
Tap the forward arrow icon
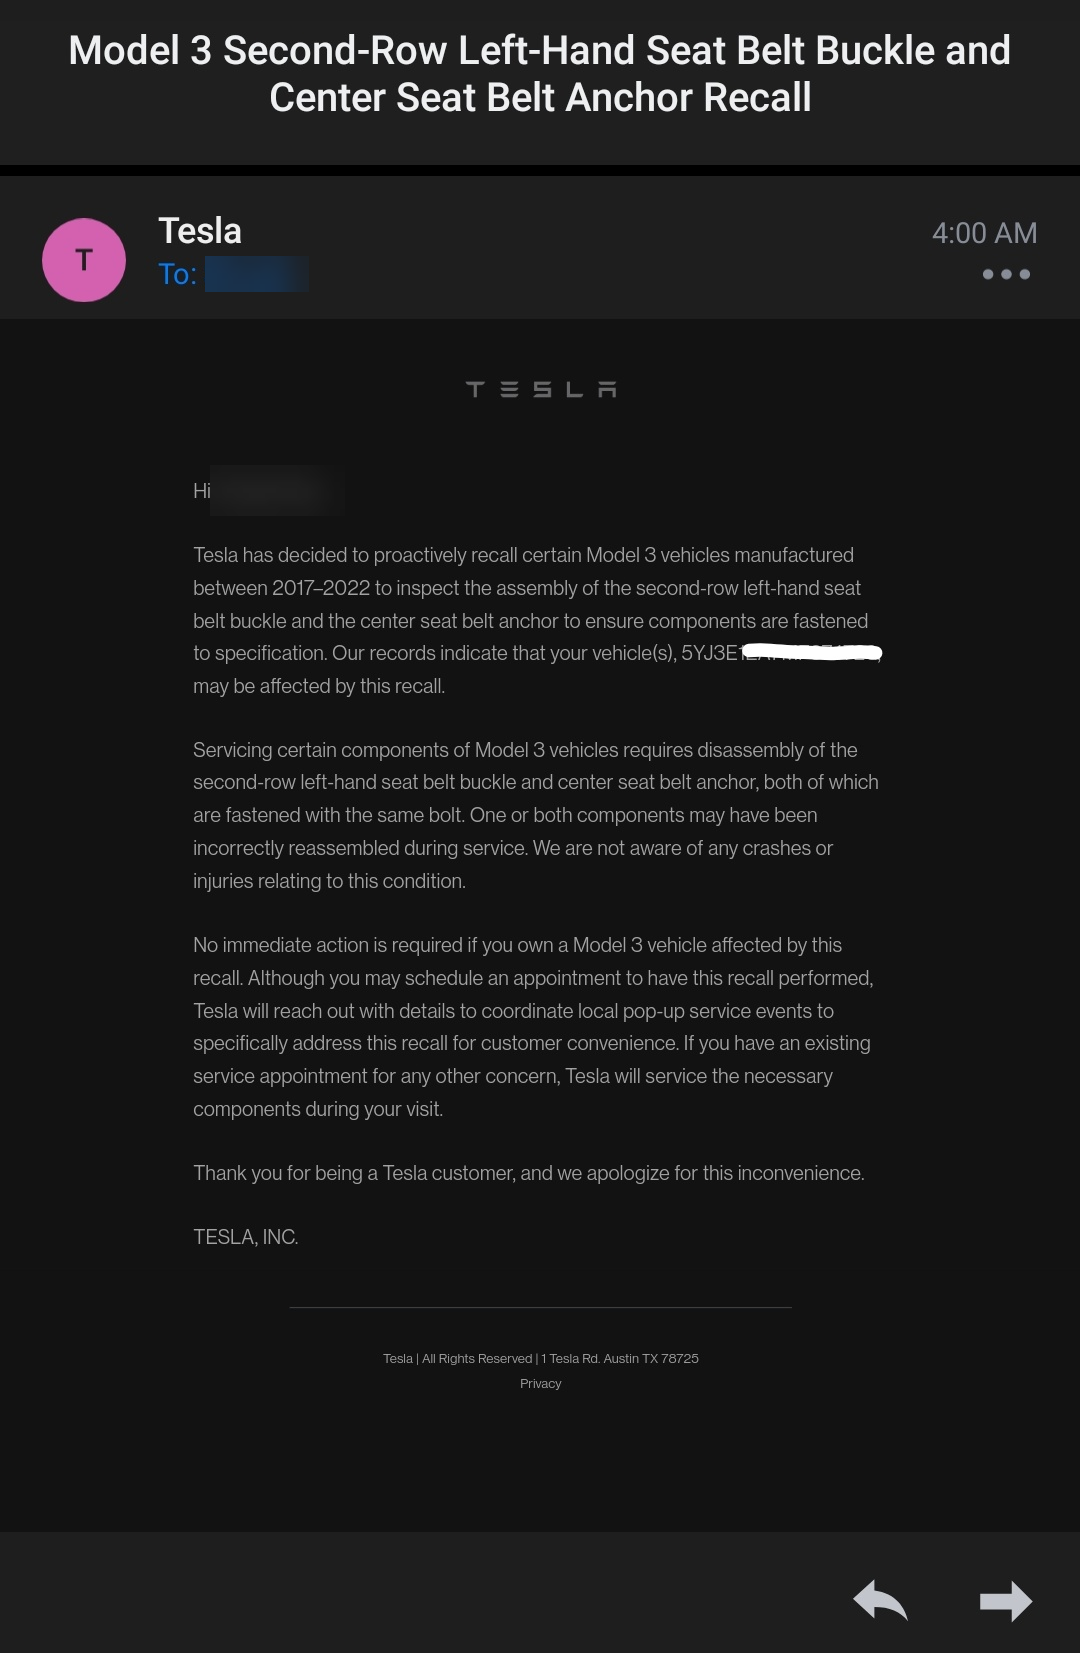pos(1005,1600)
